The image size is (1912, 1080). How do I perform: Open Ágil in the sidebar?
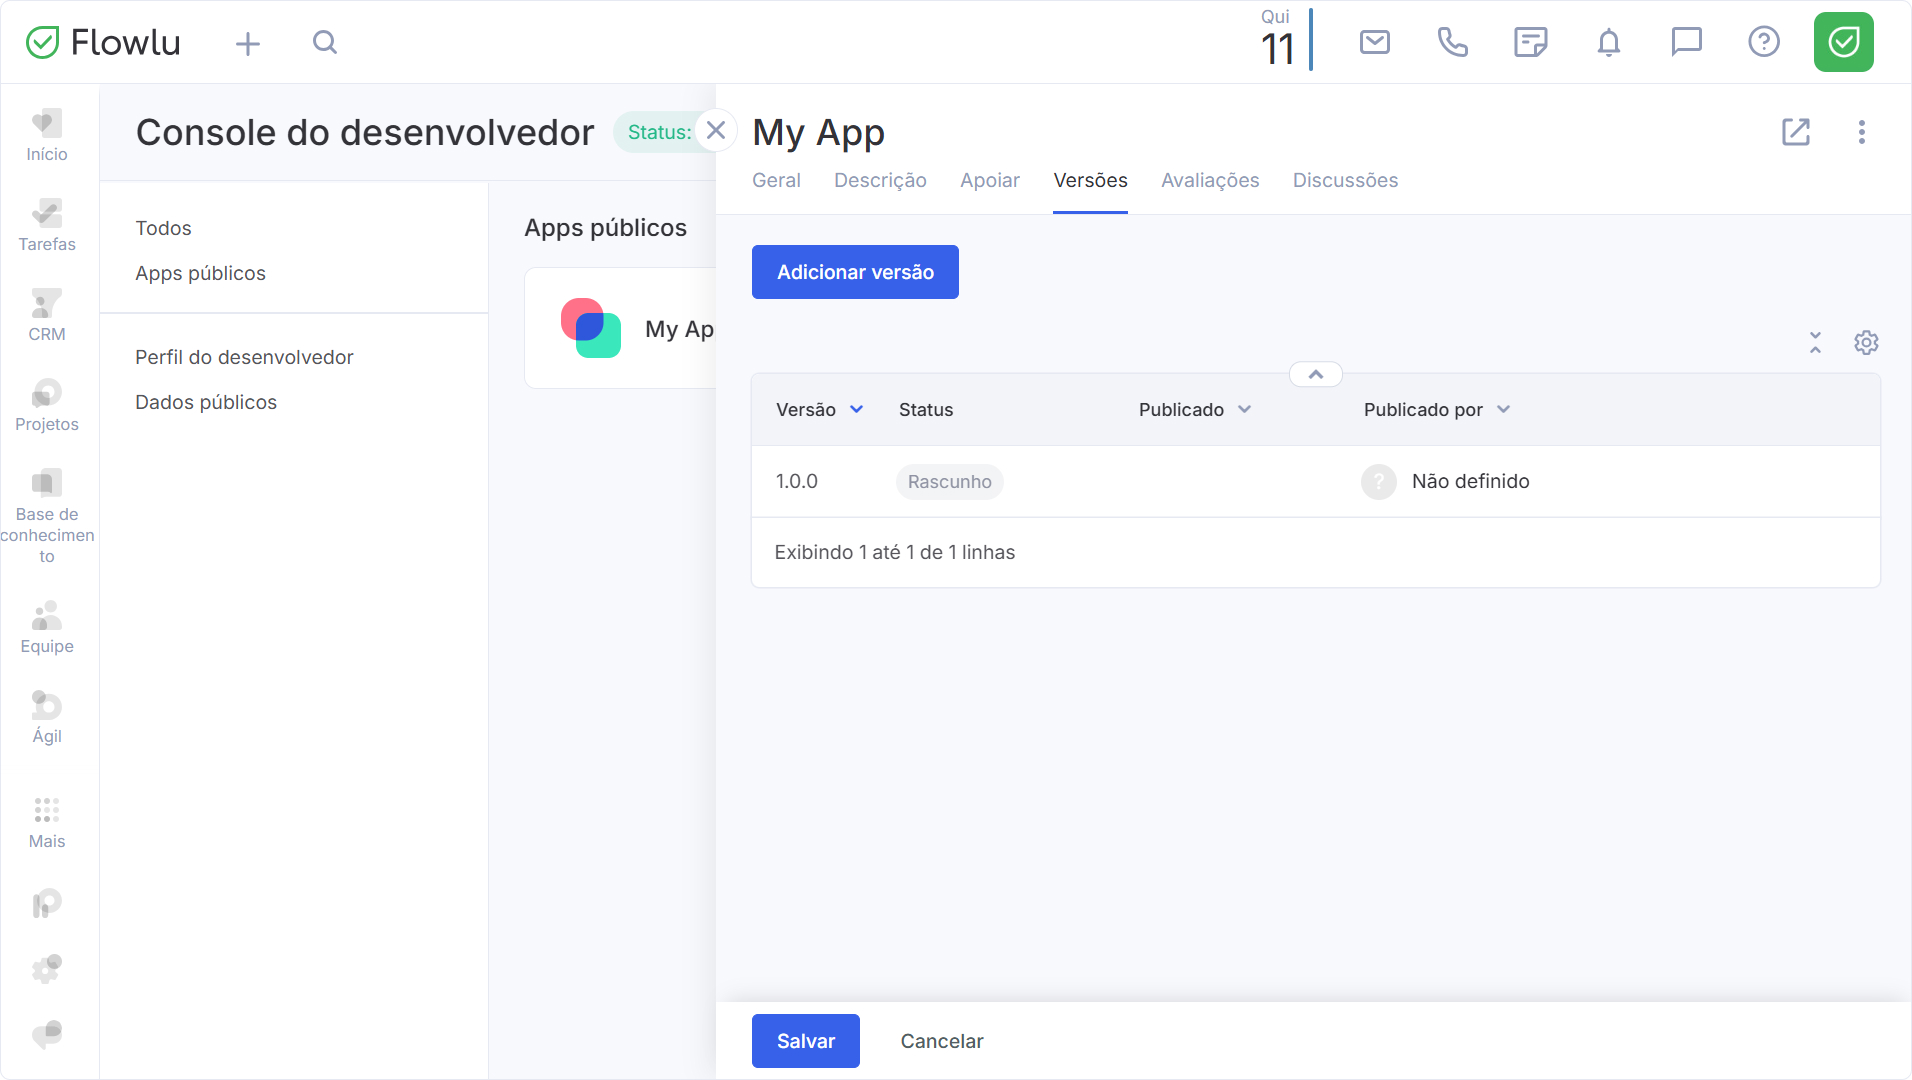[x=47, y=717]
